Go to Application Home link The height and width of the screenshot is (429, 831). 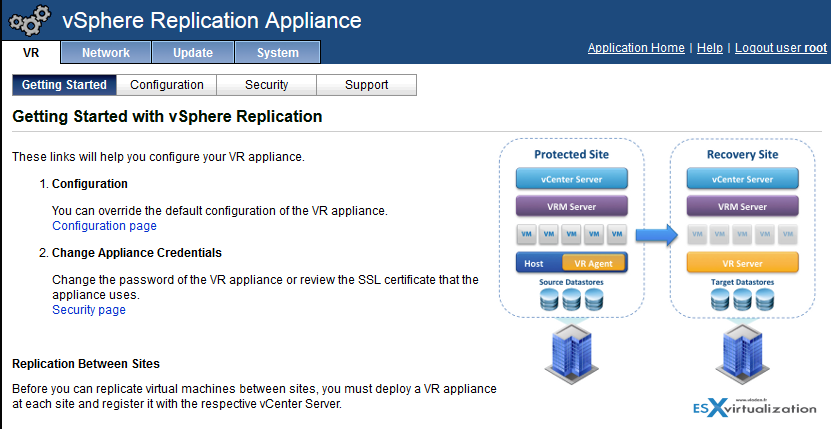point(636,48)
